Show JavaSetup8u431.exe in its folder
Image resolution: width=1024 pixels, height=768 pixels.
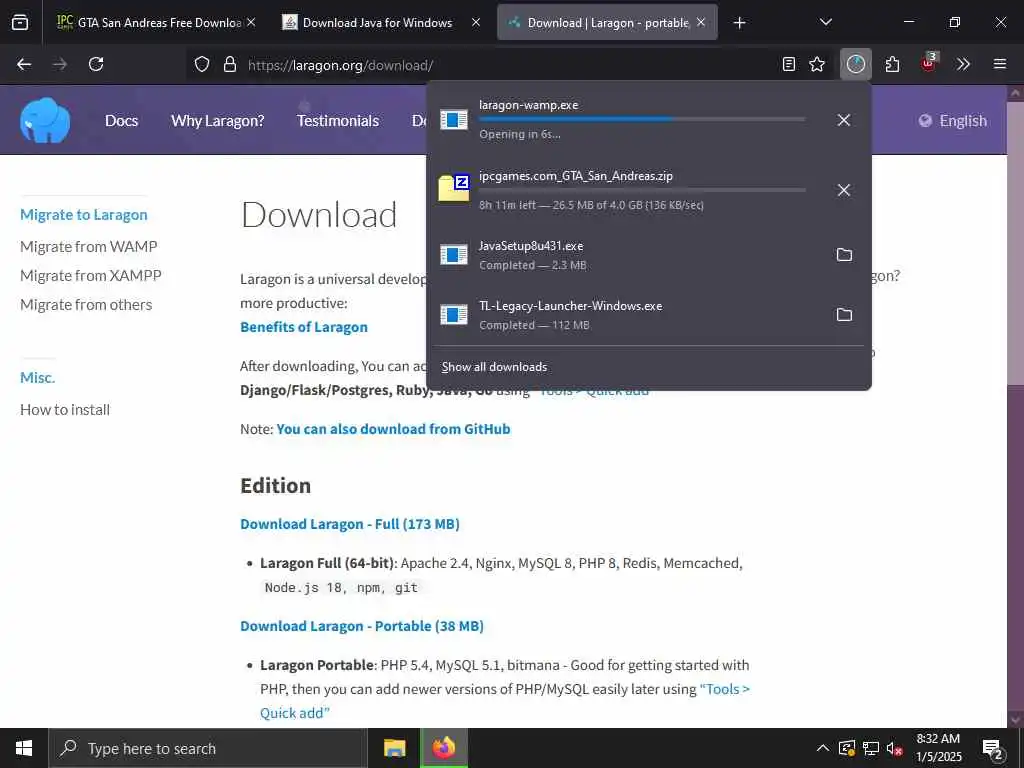844,255
